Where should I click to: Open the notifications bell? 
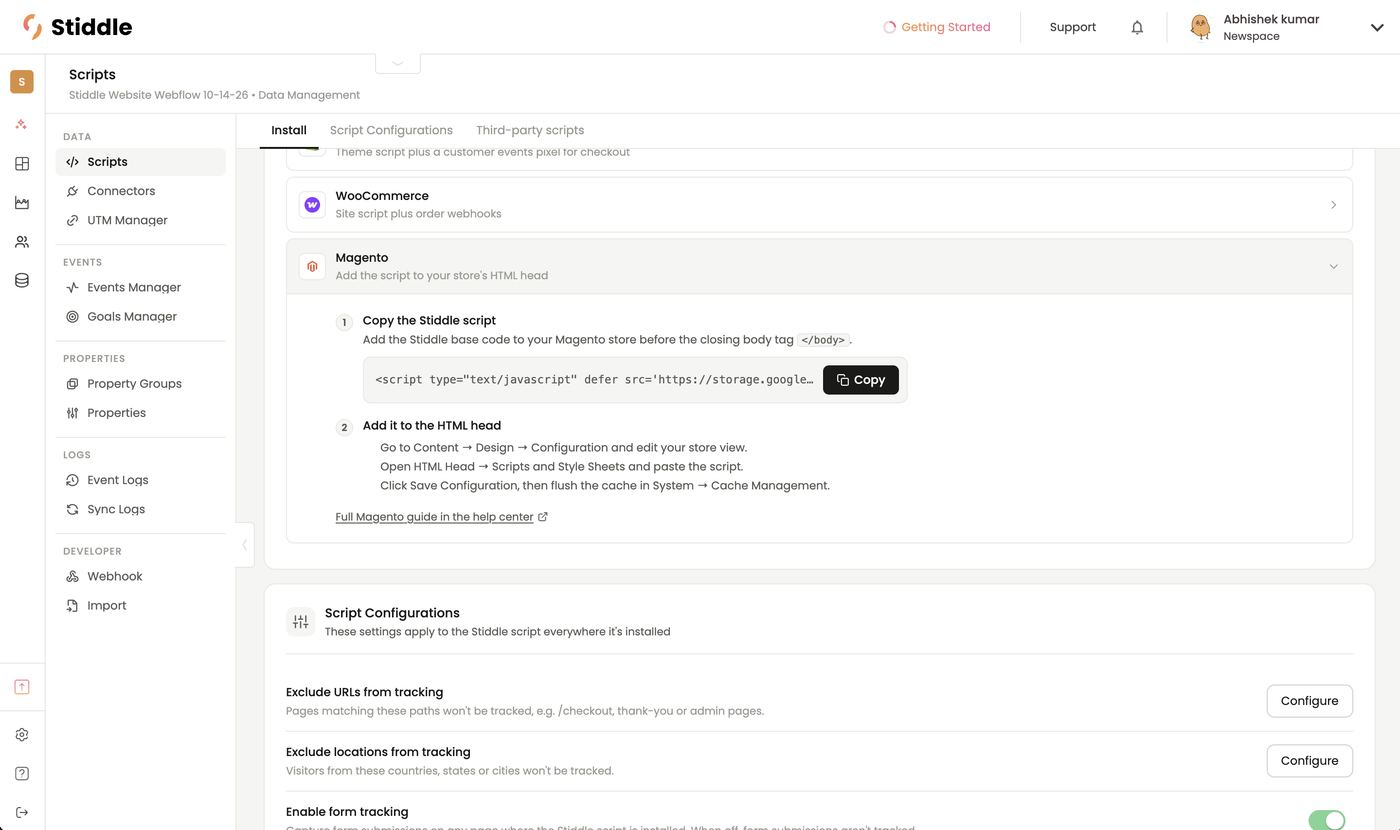(1137, 27)
